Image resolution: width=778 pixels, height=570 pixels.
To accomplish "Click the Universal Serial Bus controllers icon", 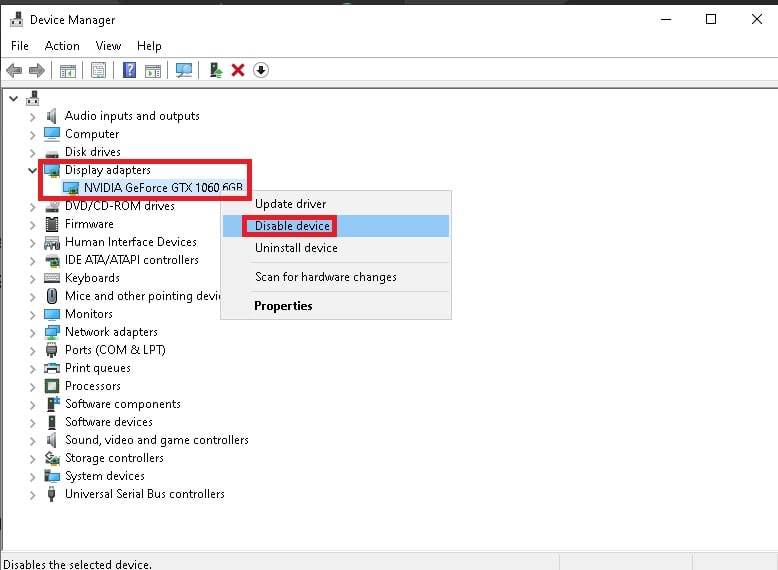I will 51,494.
